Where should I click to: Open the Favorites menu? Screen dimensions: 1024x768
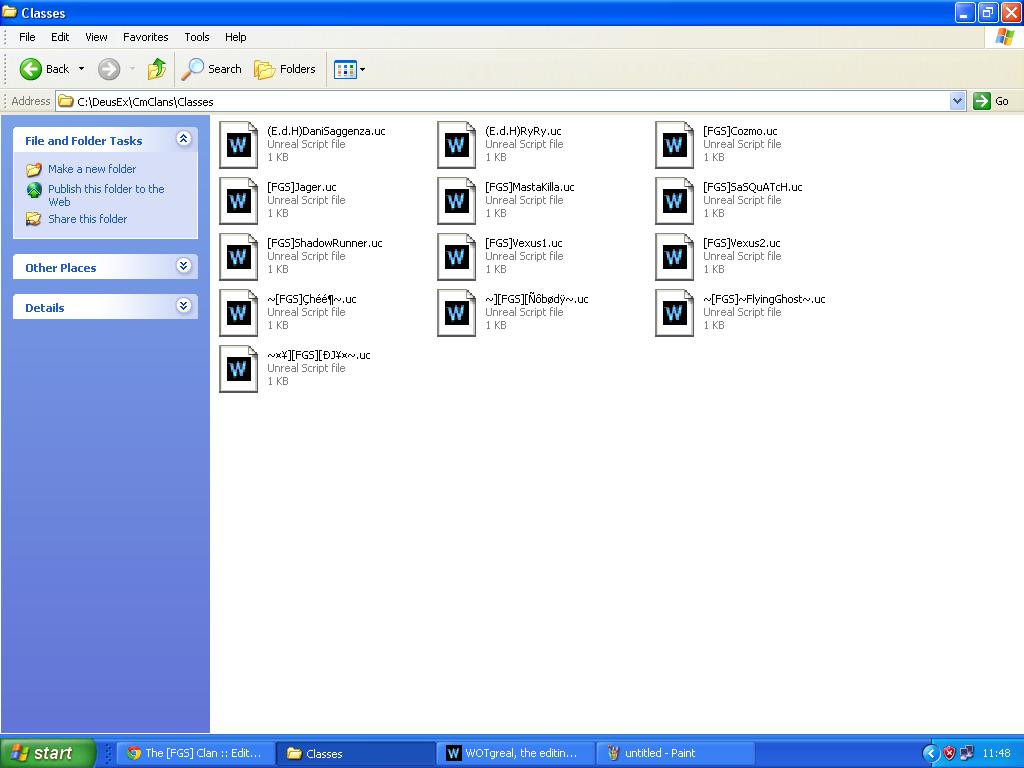(x=145, y=37)
